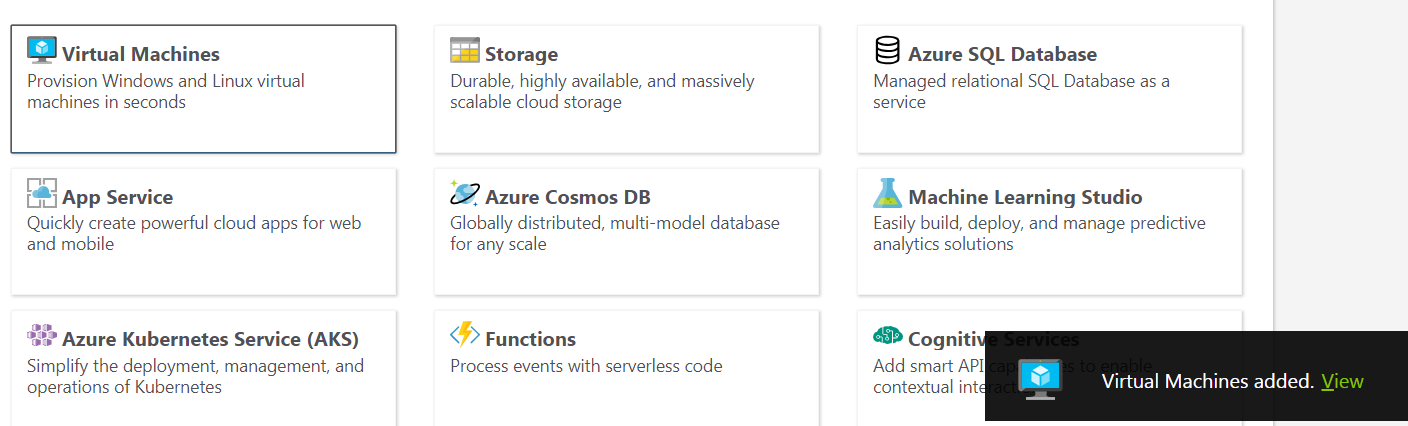This screenshot has width=1408, height=426.
Task: Click the Functions lightning bolt icon
Action: click(465, 335)
